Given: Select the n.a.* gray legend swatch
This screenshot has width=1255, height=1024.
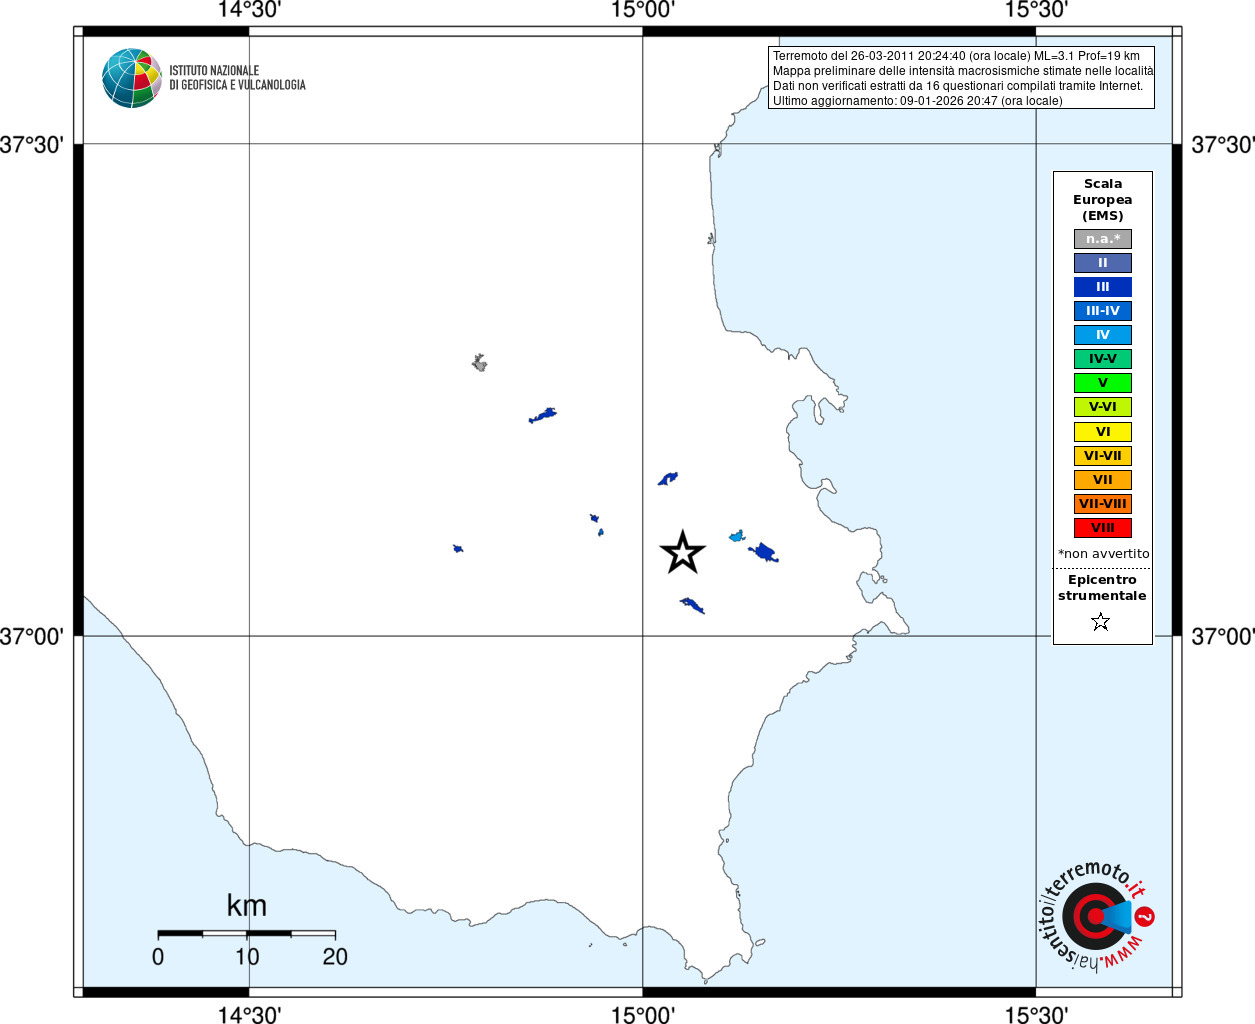Looking at the screenshot, I should pyautogui.click(x=1103, y=239).
